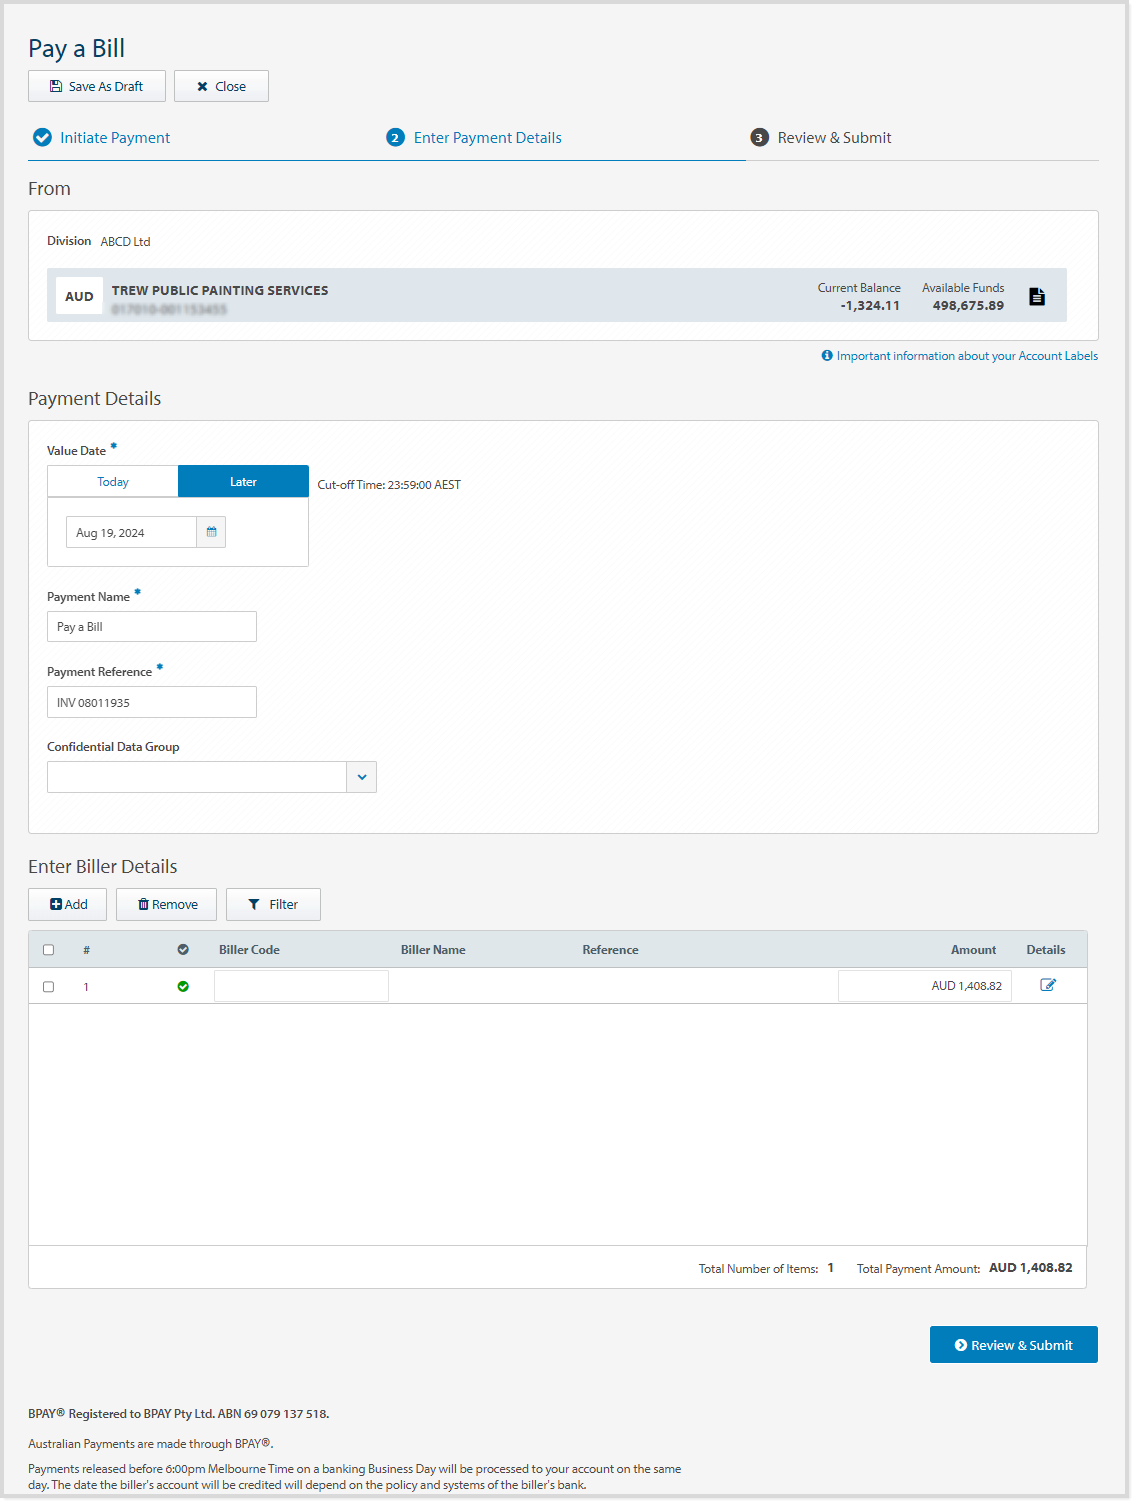
Task: Open the Confidential Data Group dropdown
Action: (x=361, y=776)
